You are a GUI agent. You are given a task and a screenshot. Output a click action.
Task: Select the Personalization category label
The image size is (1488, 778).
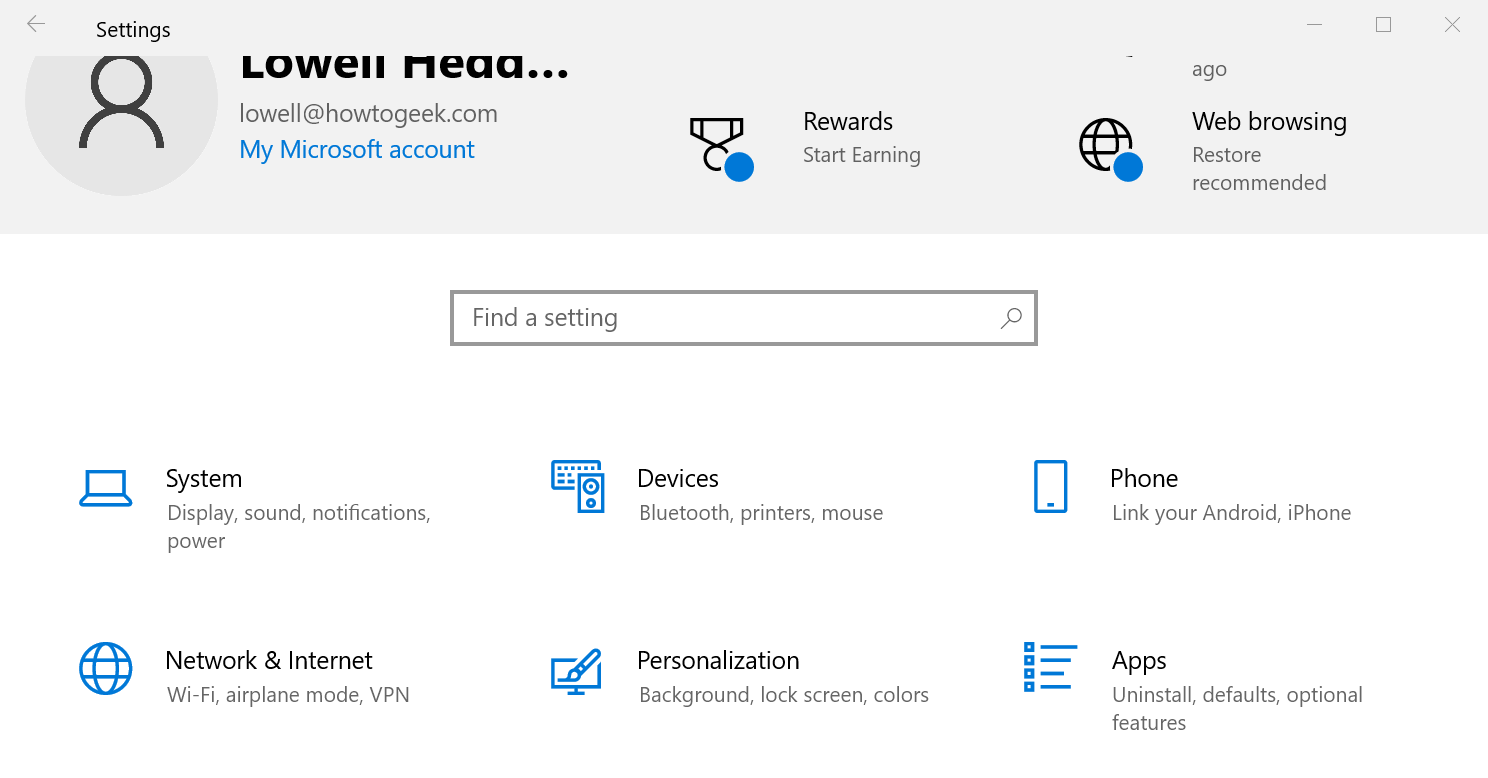pos(718,660)
